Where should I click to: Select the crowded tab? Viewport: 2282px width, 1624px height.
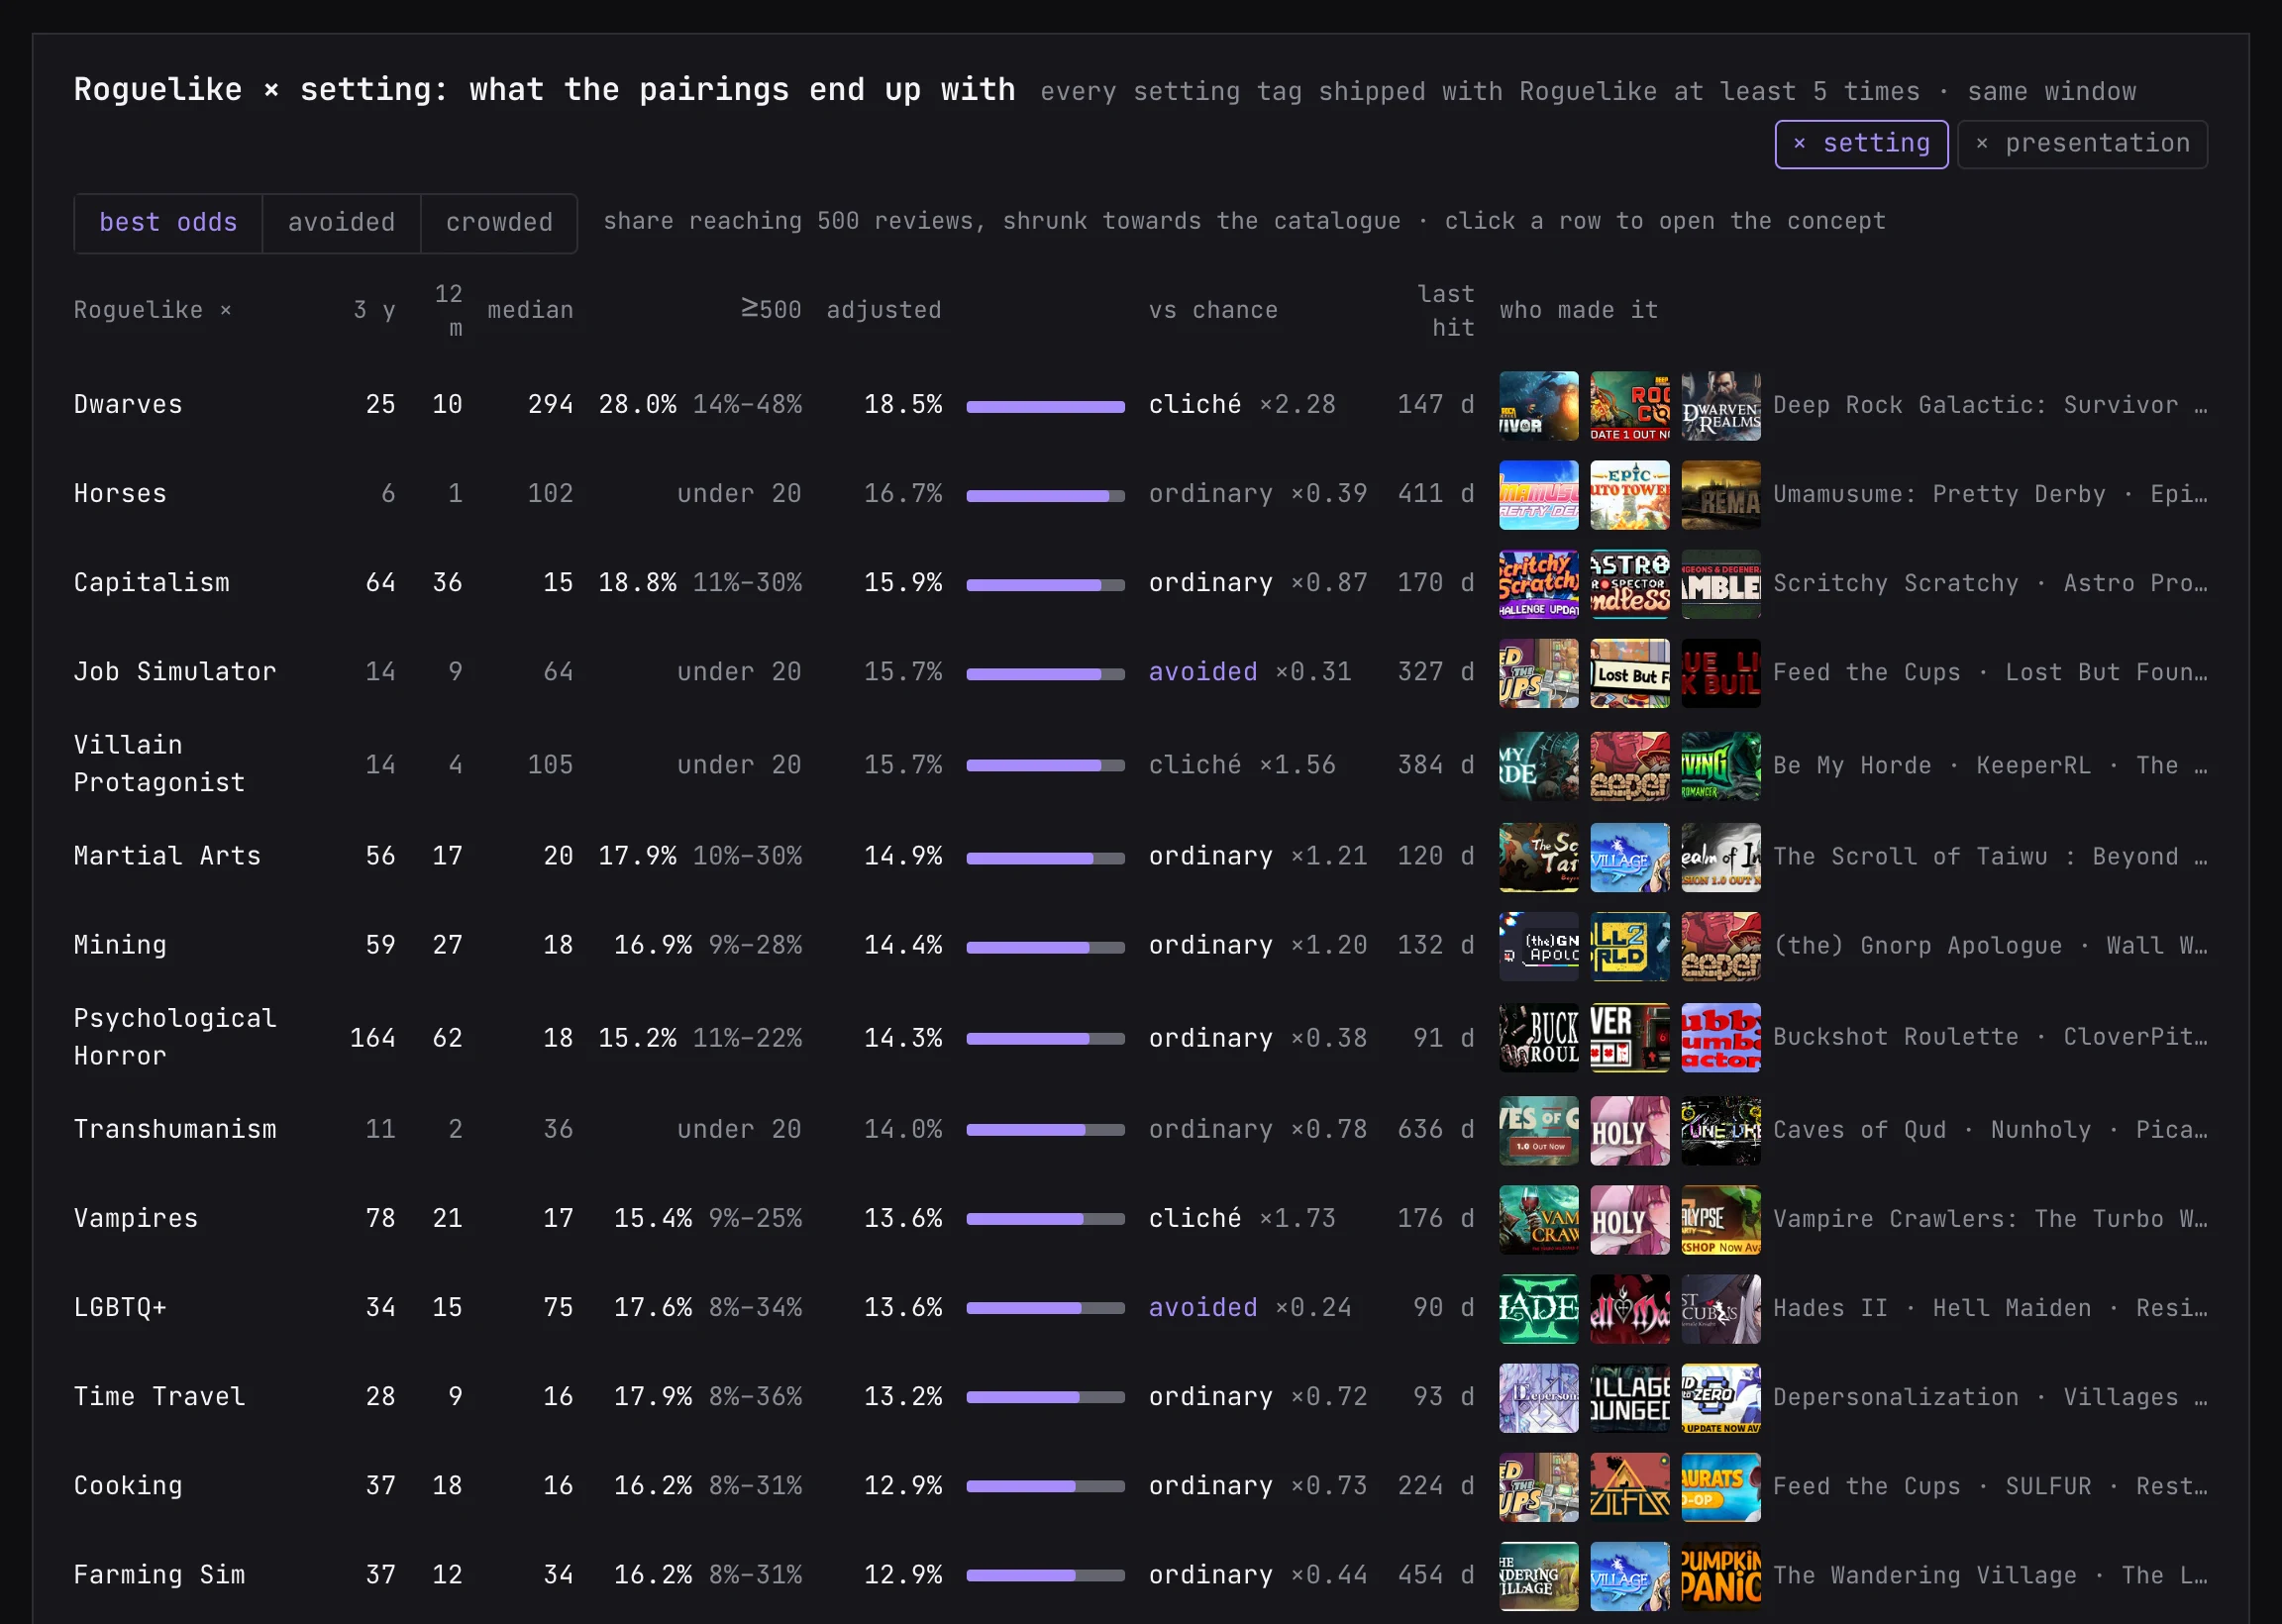(499, 223)
